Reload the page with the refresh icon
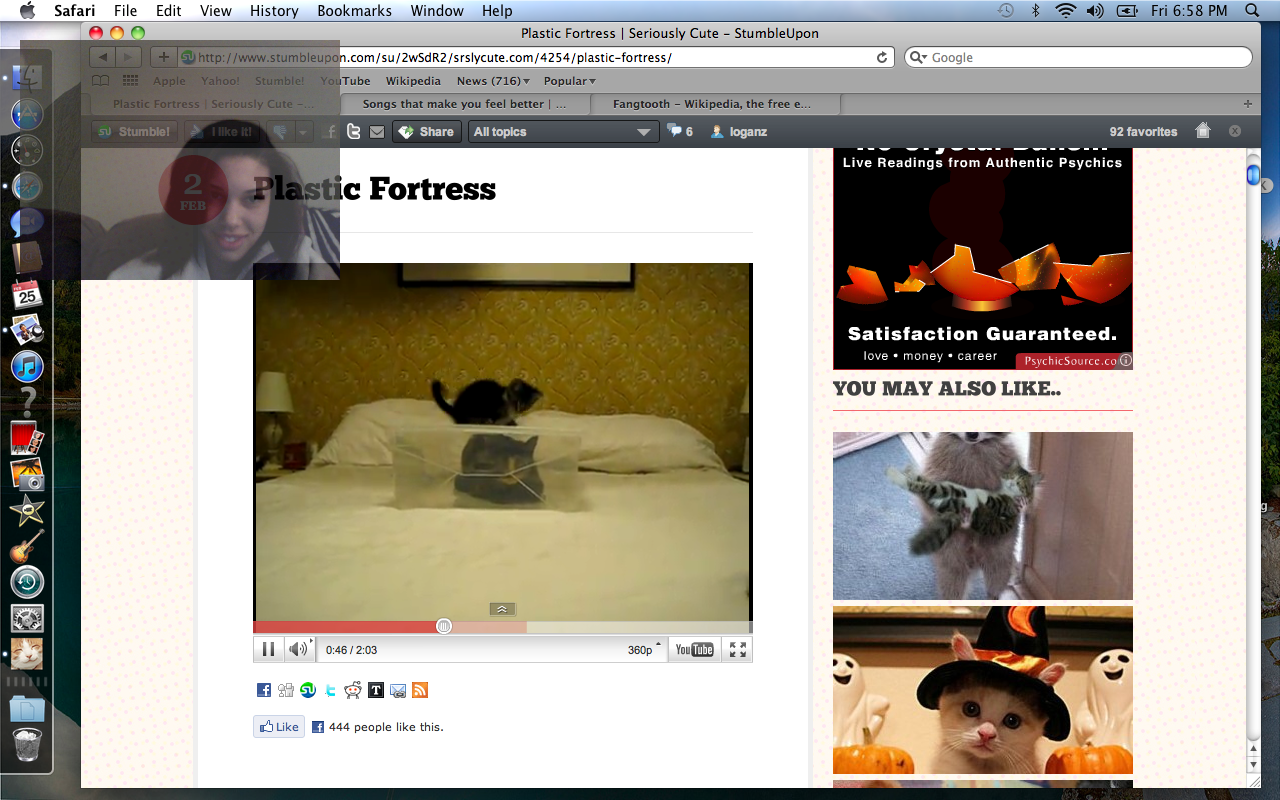Image resolution: width=1280 pixels, height=800 pixels. 882,58
